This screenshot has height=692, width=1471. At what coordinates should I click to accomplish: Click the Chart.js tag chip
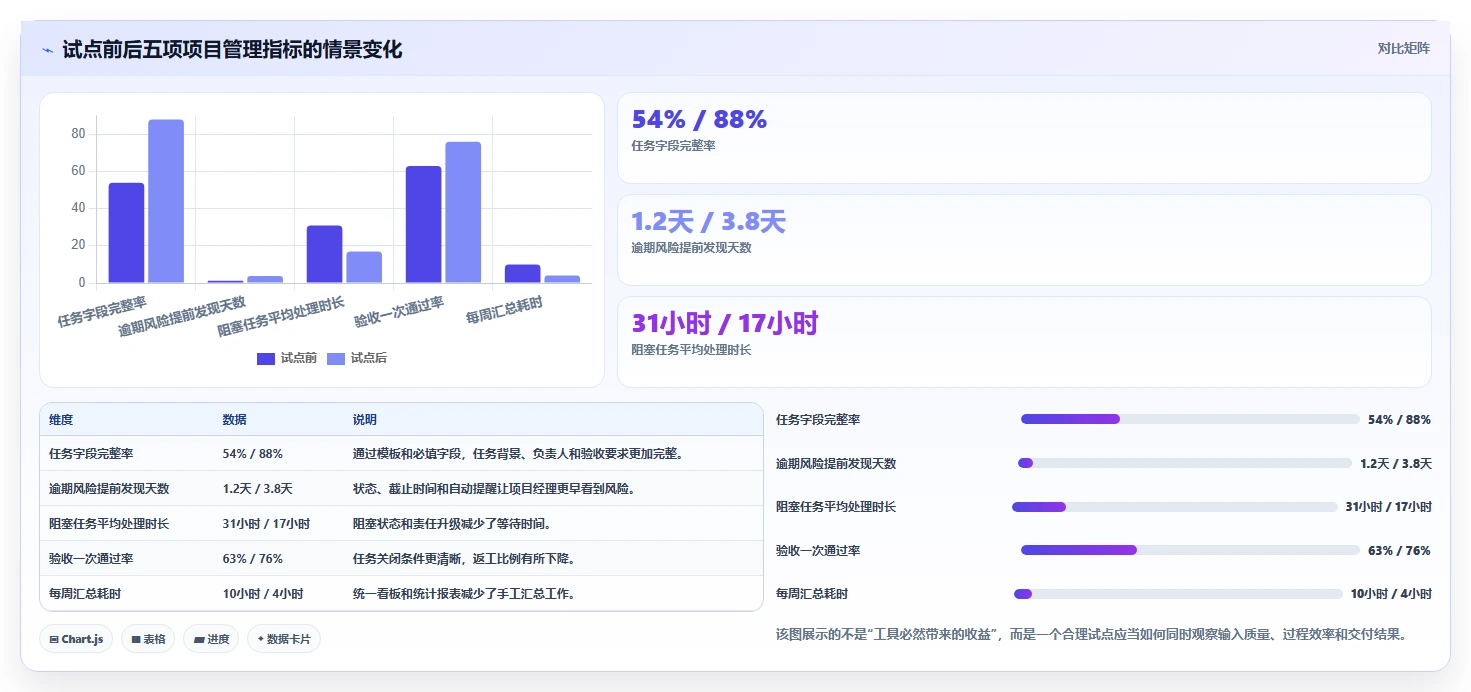[76, 639]
